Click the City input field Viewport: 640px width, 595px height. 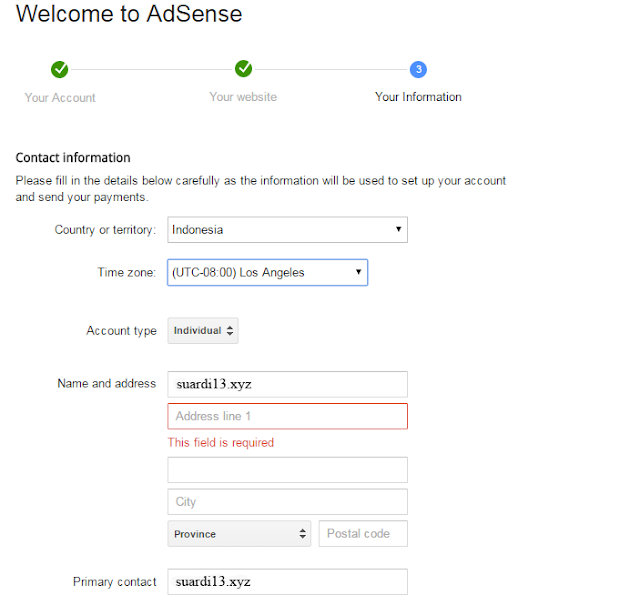[287, 502]
